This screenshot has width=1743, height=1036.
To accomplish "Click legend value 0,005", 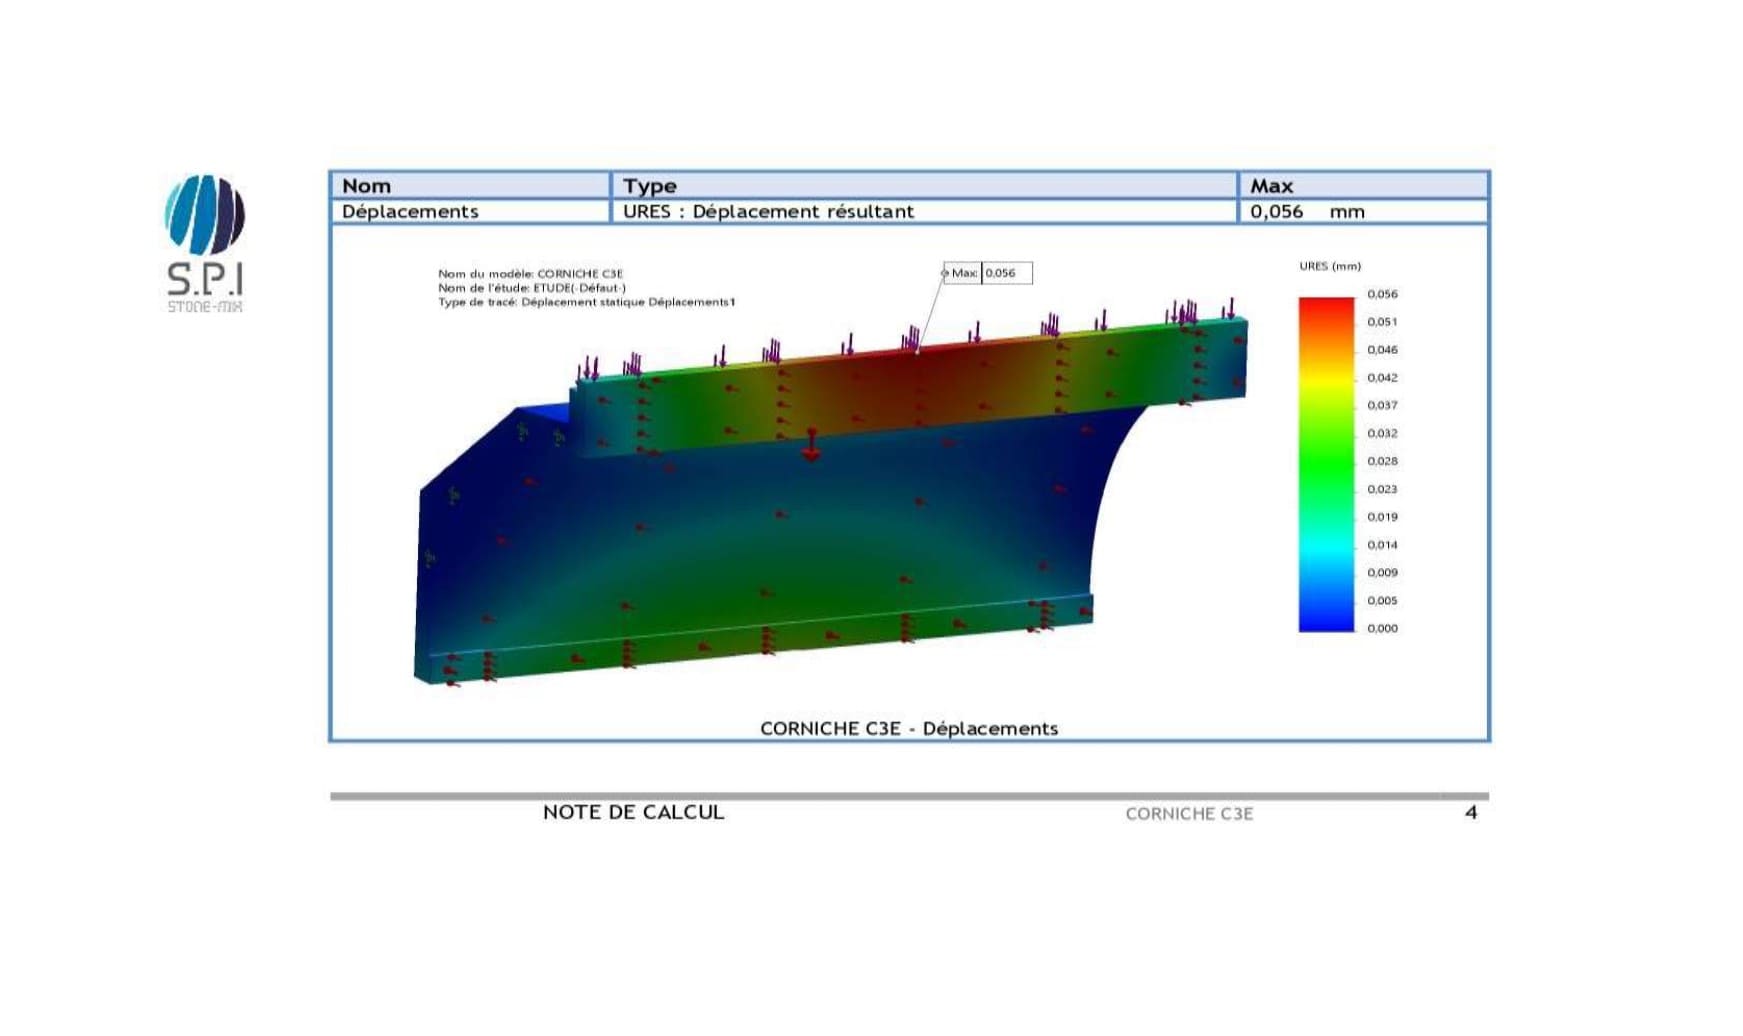I will tap(1382, 601).
